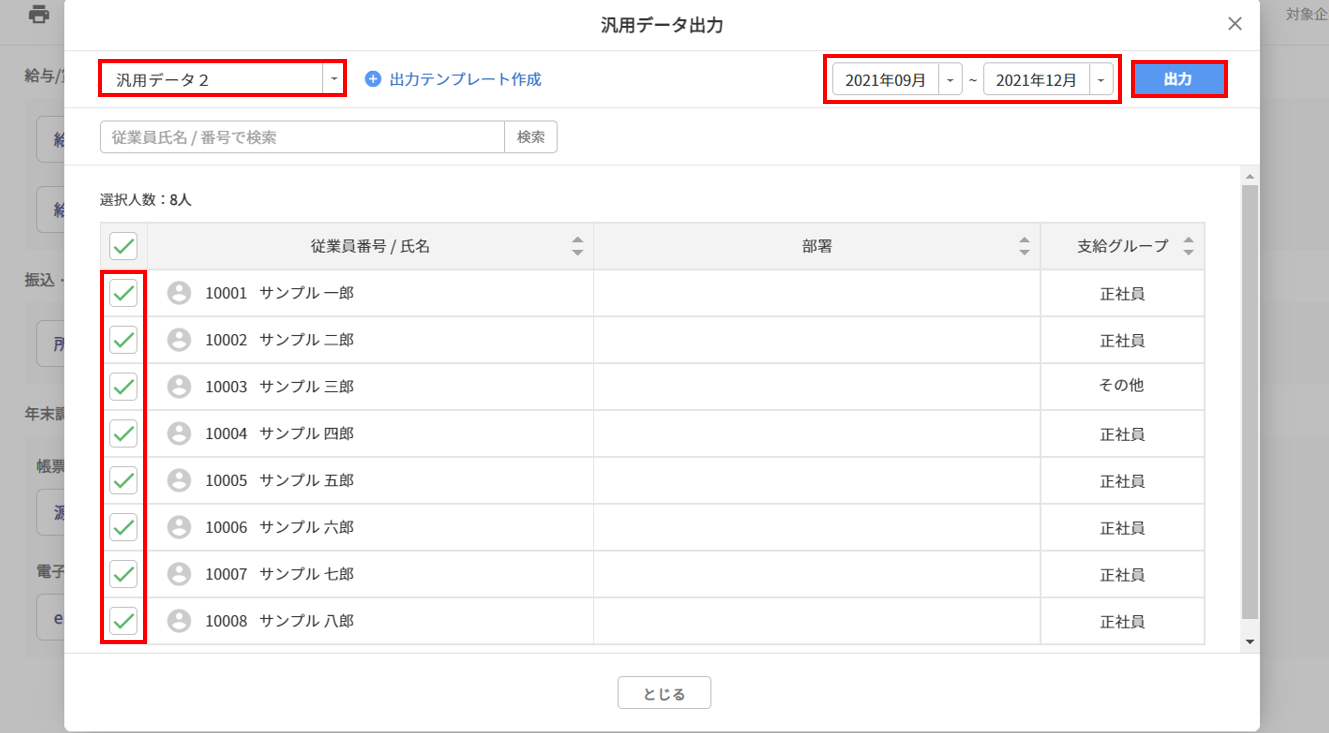This screenshot has height=733, width=1329.
Task: Click the printer icon behind the dialog
Action: 39,15
